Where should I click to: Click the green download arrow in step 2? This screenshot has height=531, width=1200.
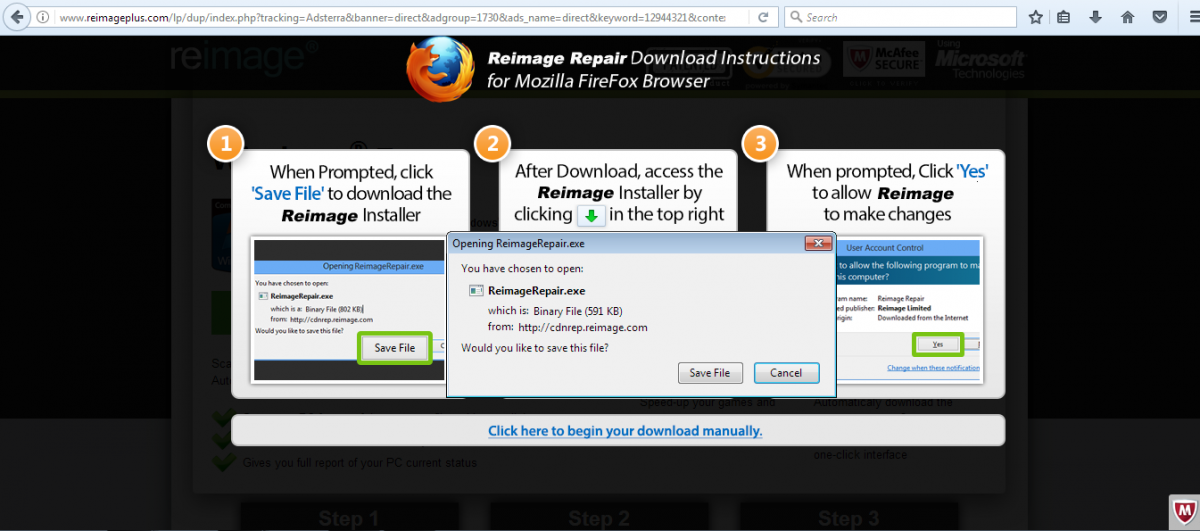pos(590,215)
